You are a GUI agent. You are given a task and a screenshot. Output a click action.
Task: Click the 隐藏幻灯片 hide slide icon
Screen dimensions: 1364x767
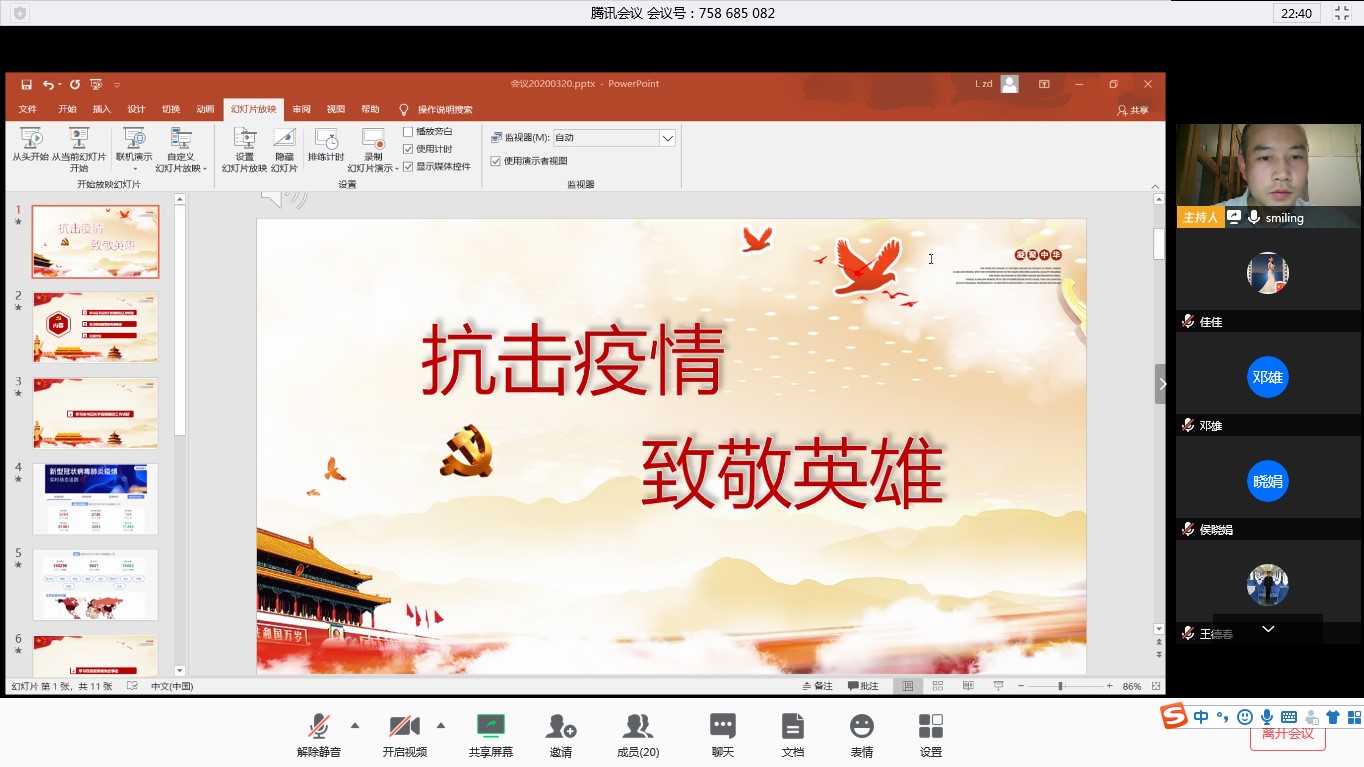(284, 139)
